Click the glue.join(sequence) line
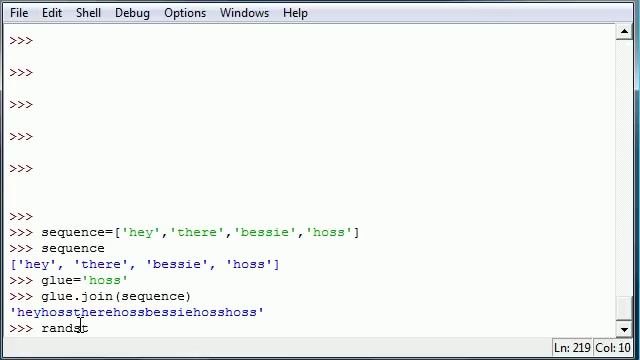640x360 pixels. tap(100, 296)
